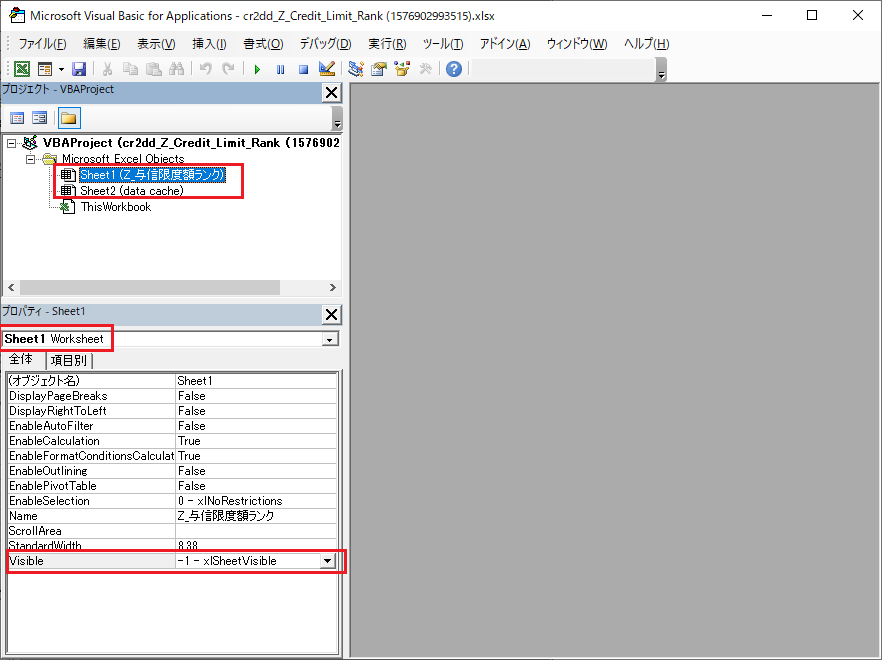Select Sheet2 (data cache) in the tree
882x660 pixels.
pos(132,191)
